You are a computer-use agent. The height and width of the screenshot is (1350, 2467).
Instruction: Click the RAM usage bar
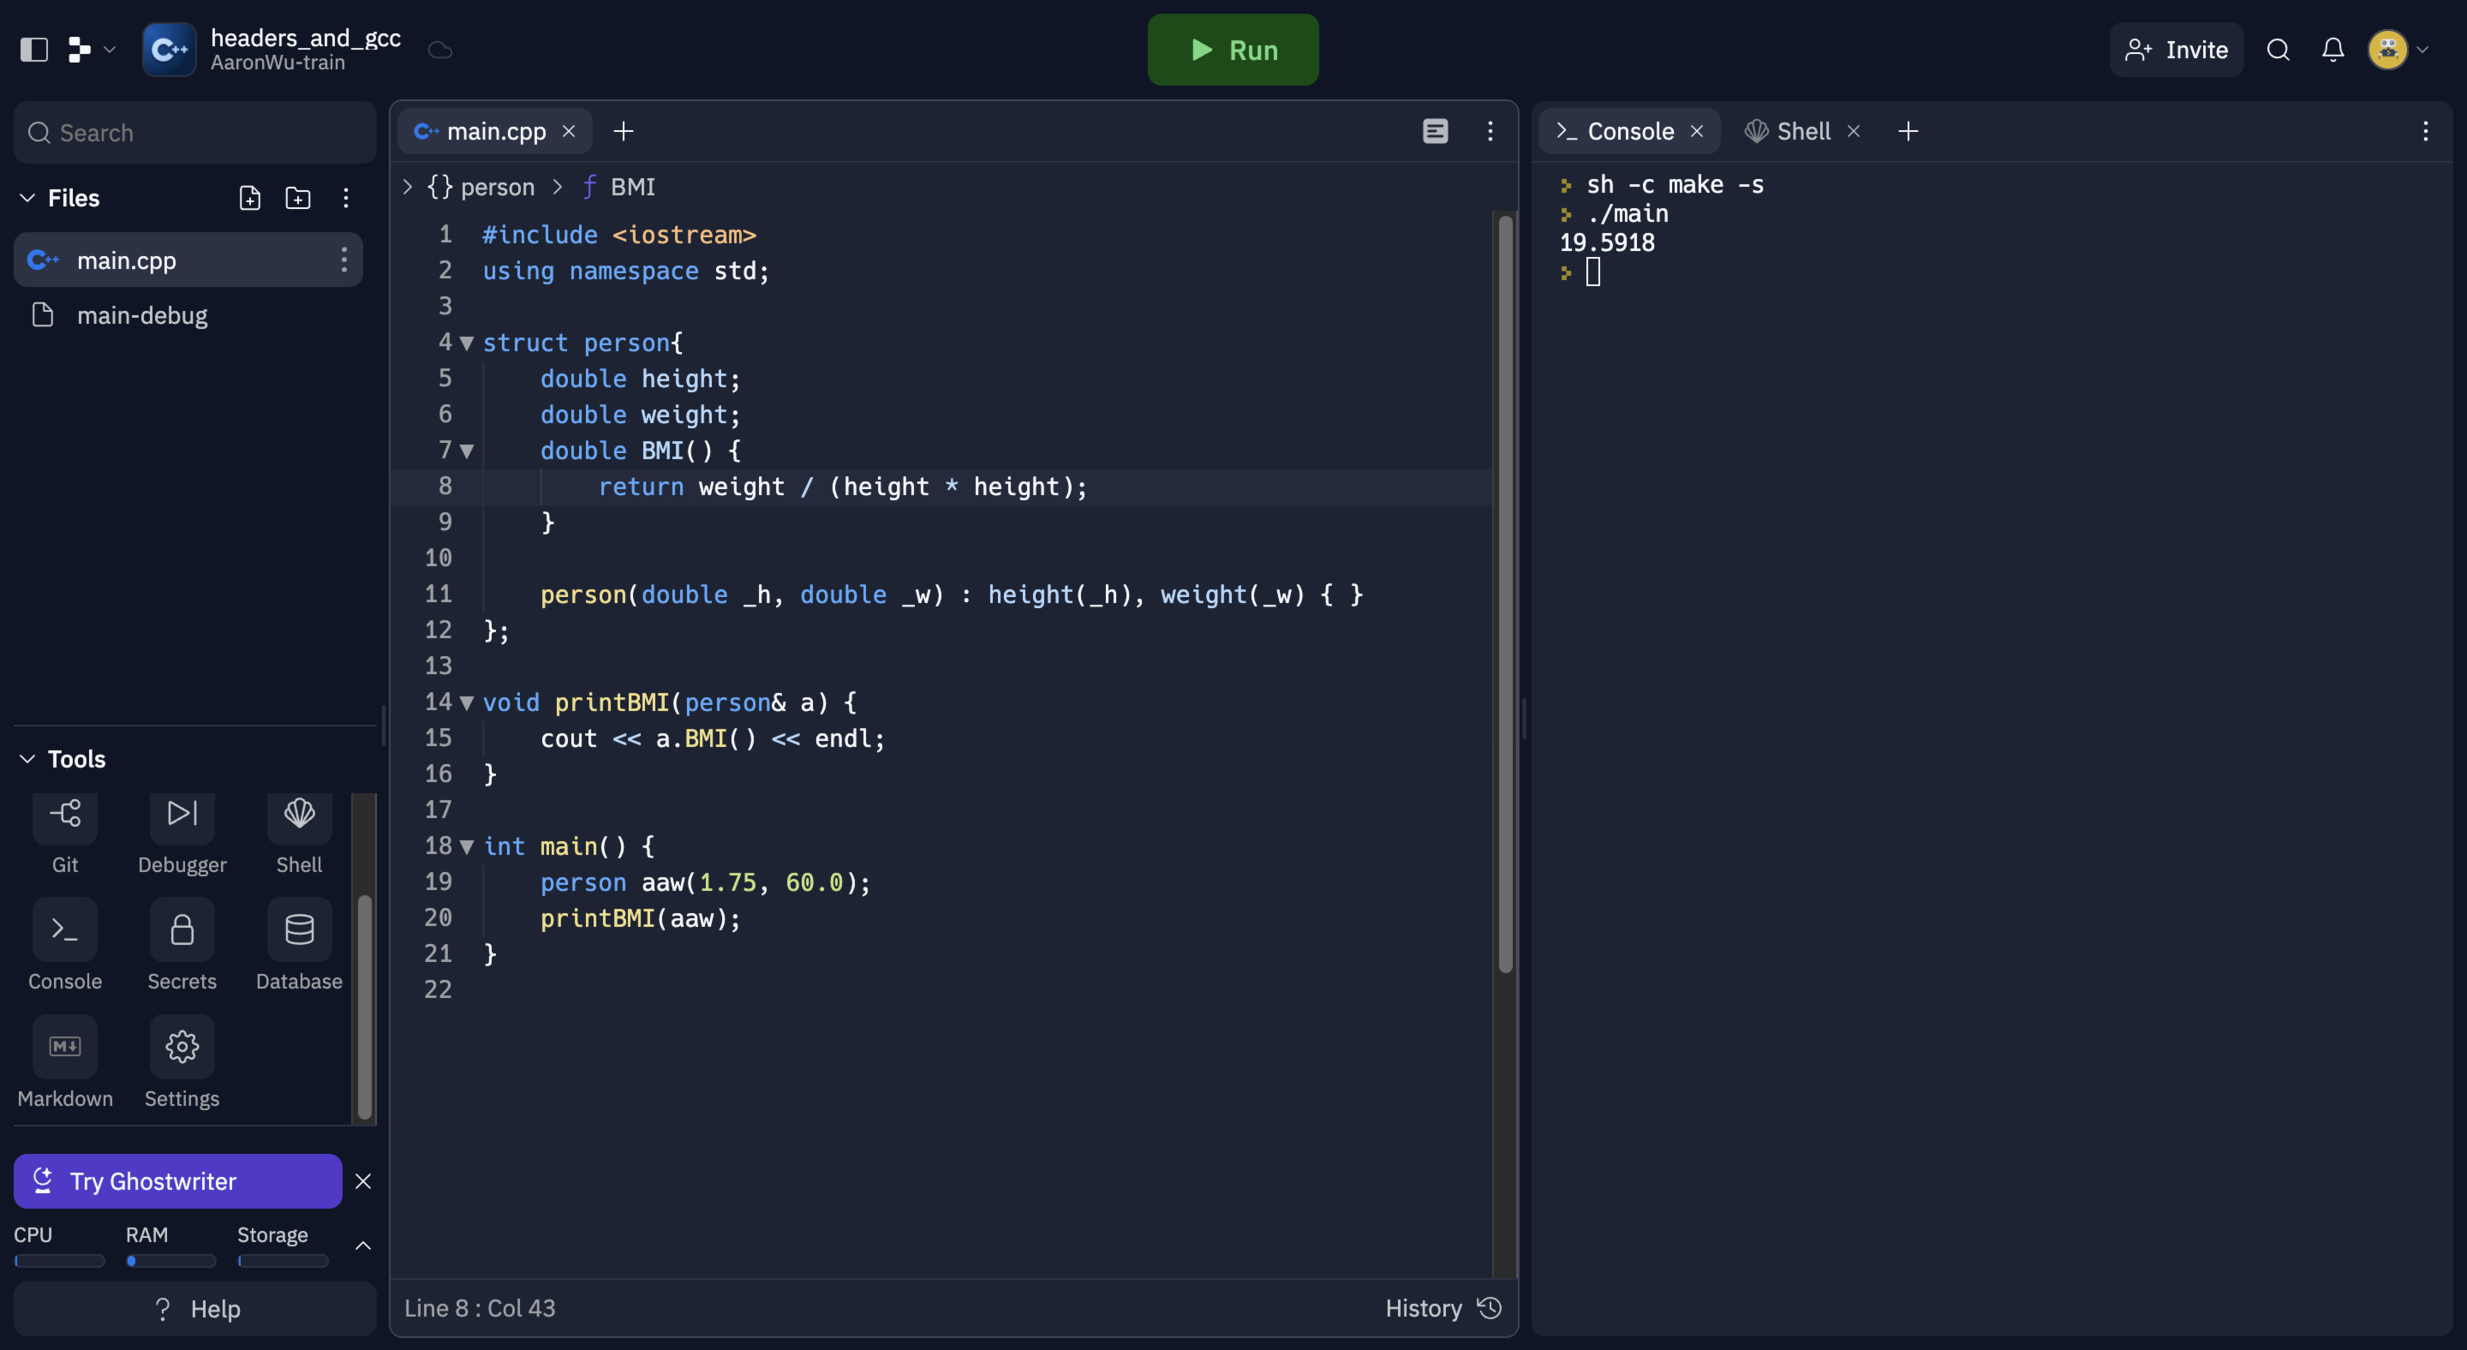click(171, 1261)
